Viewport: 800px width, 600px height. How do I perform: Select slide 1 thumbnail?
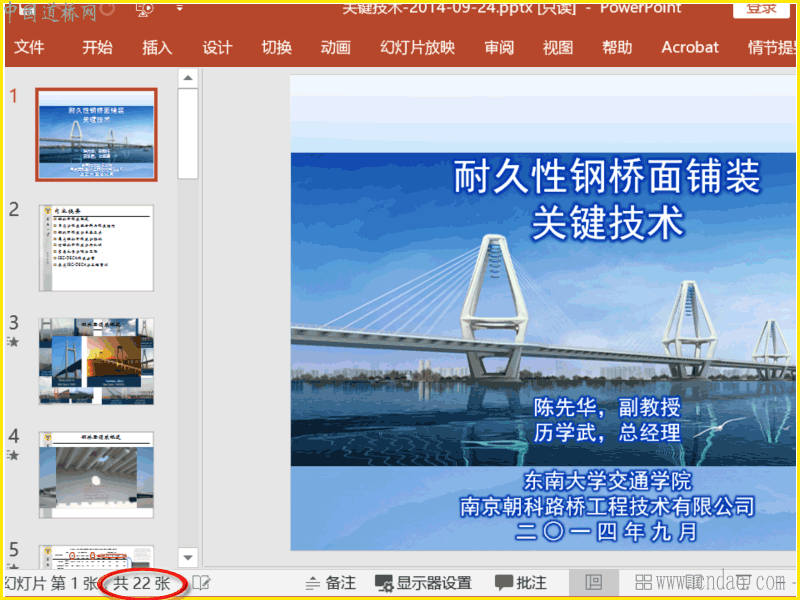(x=96, y=135)
